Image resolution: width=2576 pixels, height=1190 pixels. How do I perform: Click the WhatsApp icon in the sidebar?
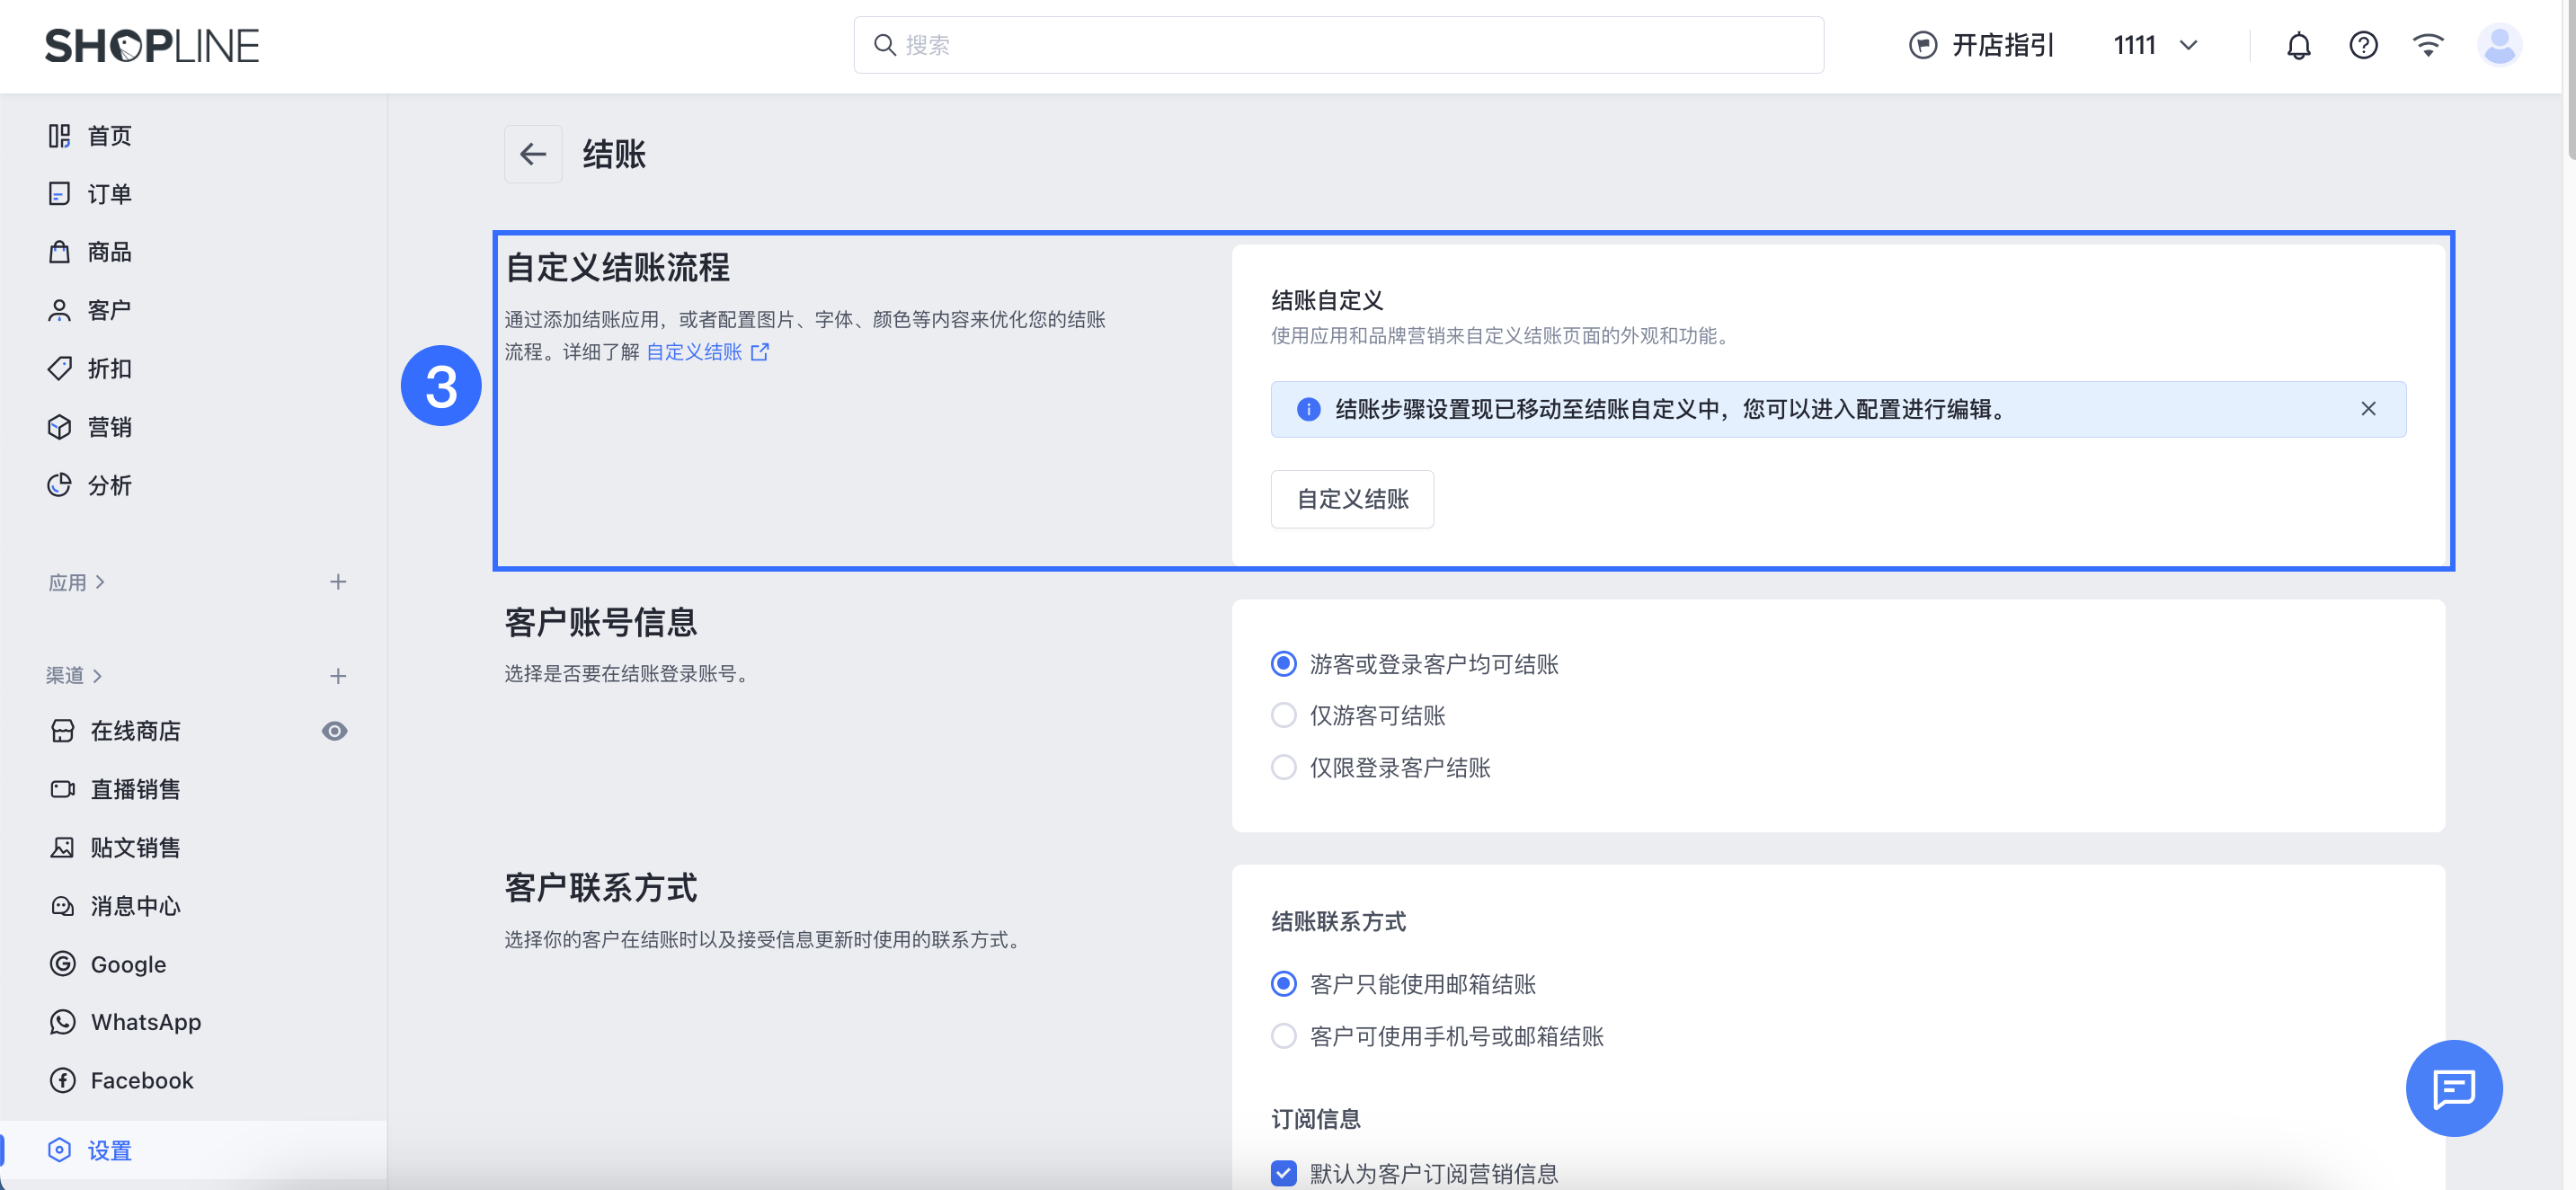pyautogui.click(x=62, y=1022)
